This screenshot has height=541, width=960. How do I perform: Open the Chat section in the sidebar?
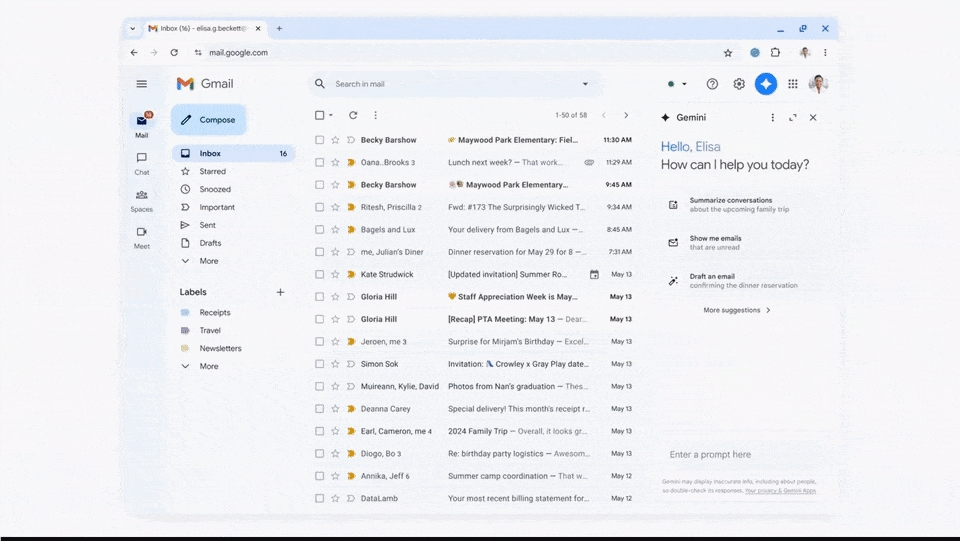coord(141,163)
